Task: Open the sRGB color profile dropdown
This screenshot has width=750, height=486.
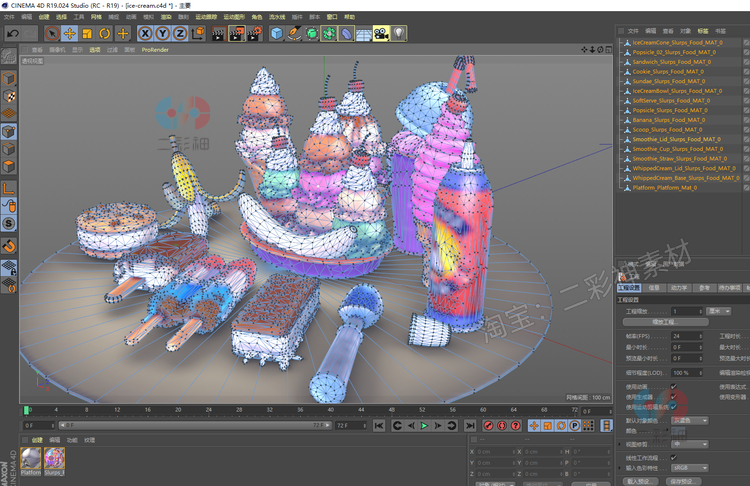Action: click(x=691, y=467)
